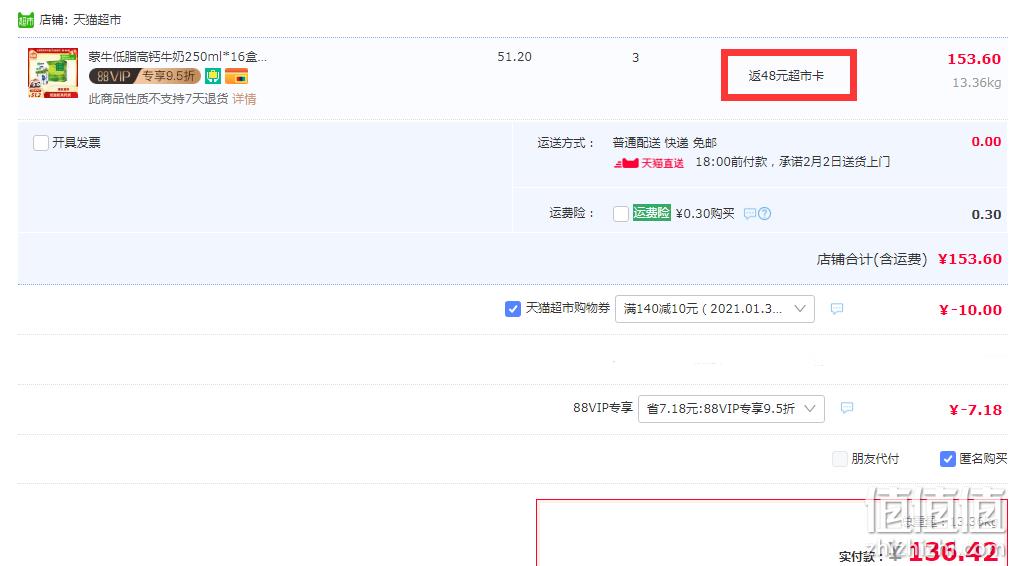Click the orange card icon beside 88VIP badge

[236, 76]
